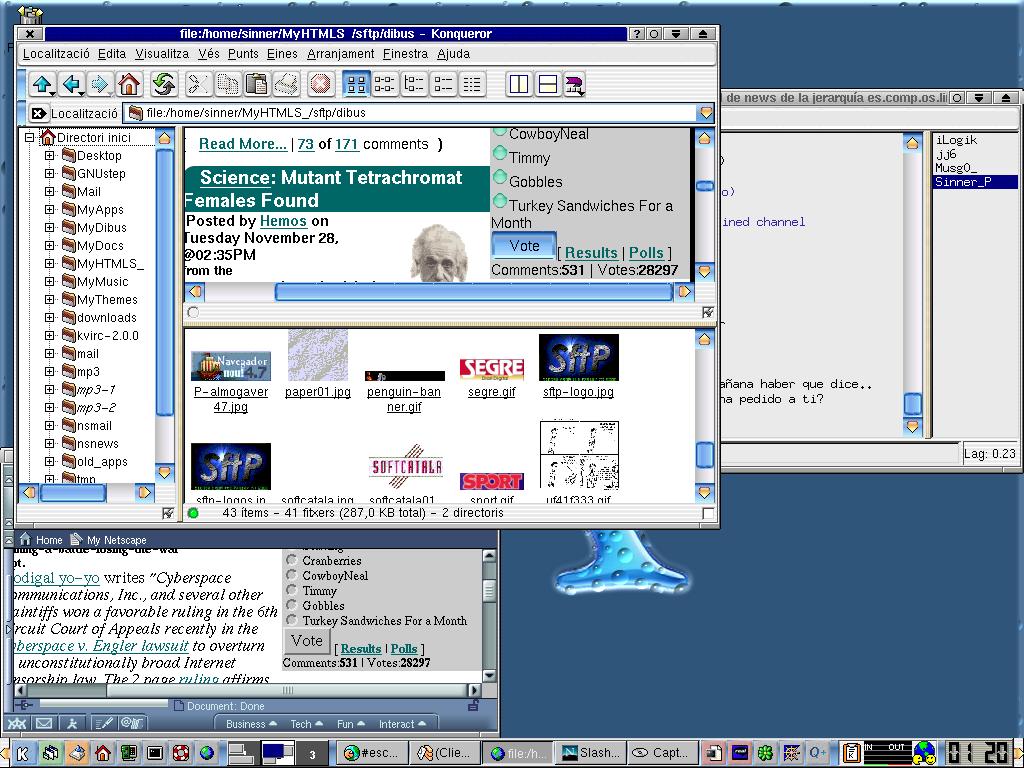
Task: Select Sinner_P in the IRC nick list
Action: [x=975, y=182]
